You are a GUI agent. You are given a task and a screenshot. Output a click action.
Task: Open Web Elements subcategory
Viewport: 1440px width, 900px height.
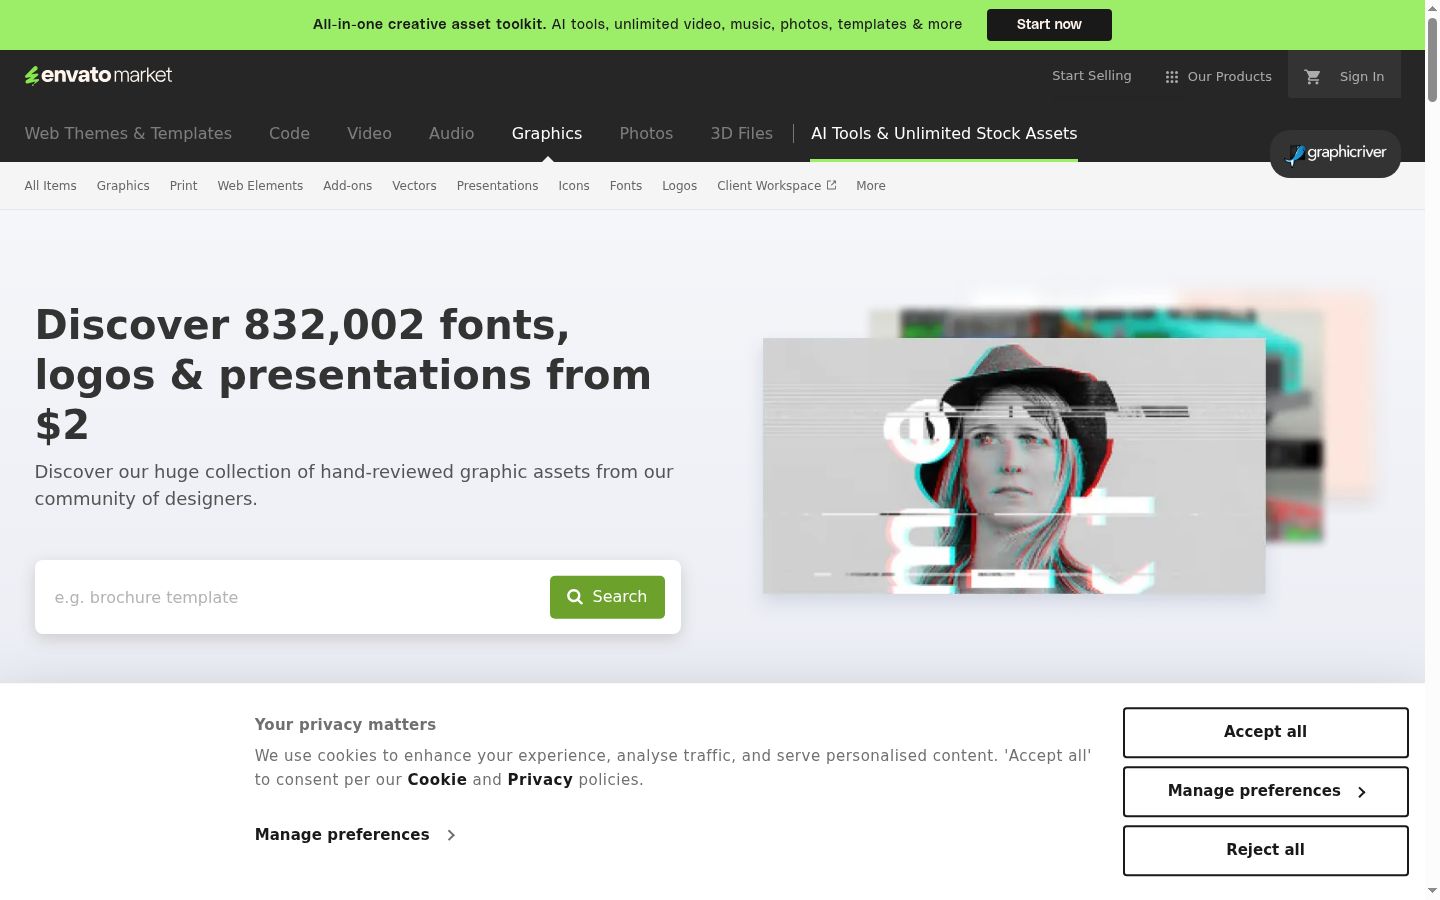pyautogui.click(x=260, y=186)
